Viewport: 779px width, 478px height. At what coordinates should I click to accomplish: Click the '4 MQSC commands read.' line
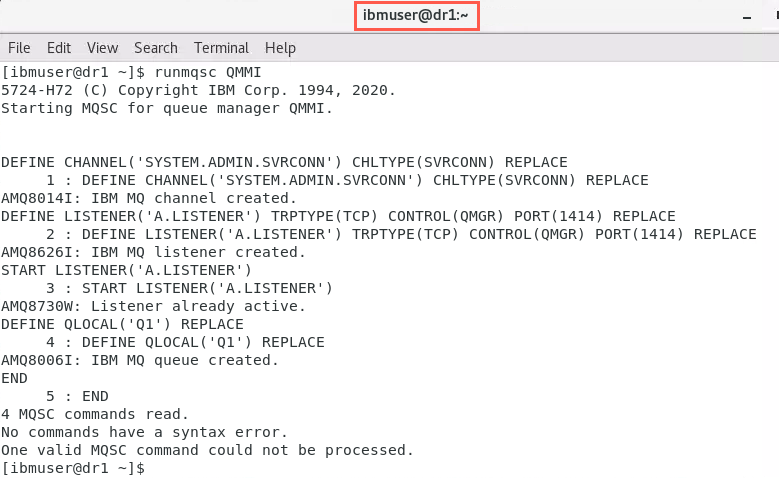point(94,414)
